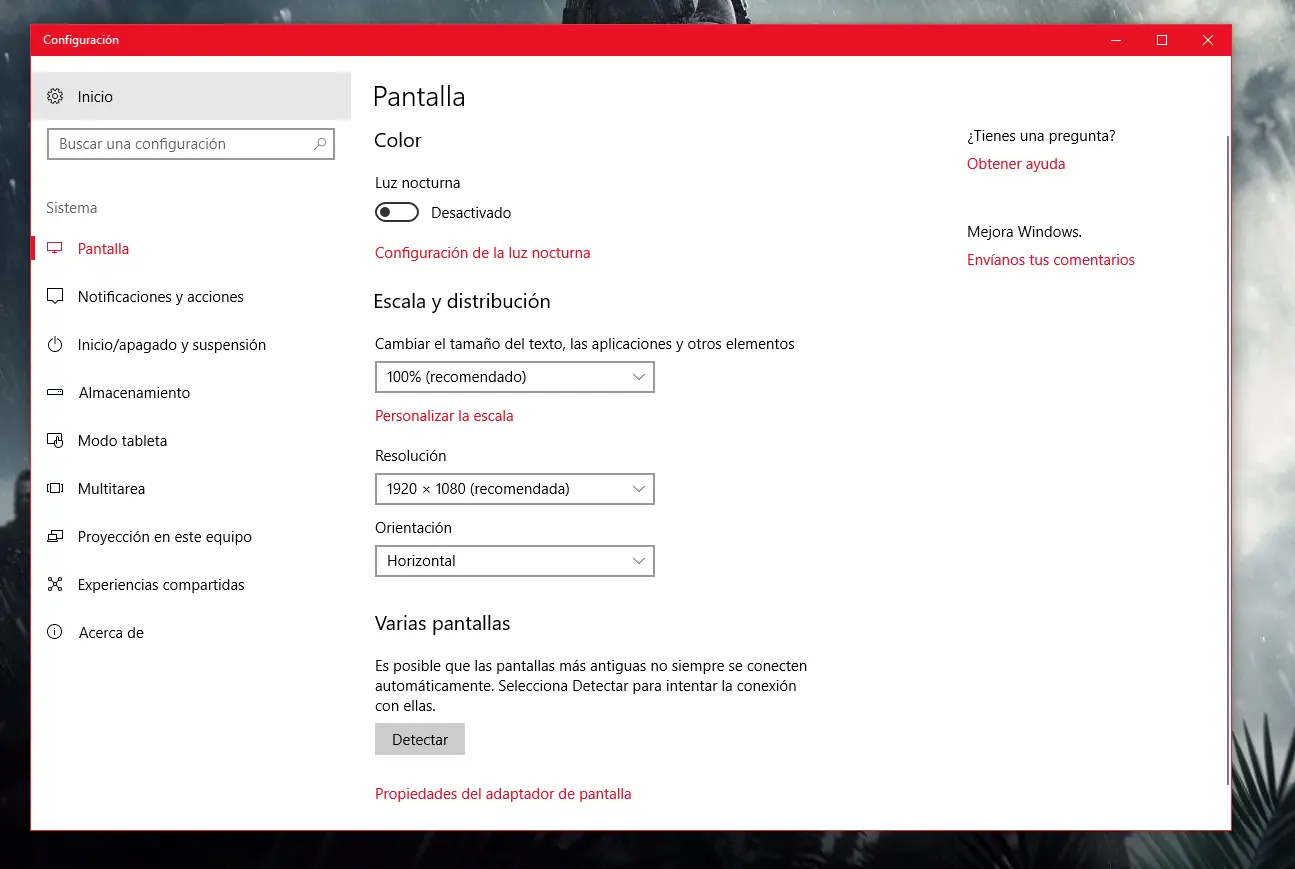Click the Acerca de info icon

55,633
